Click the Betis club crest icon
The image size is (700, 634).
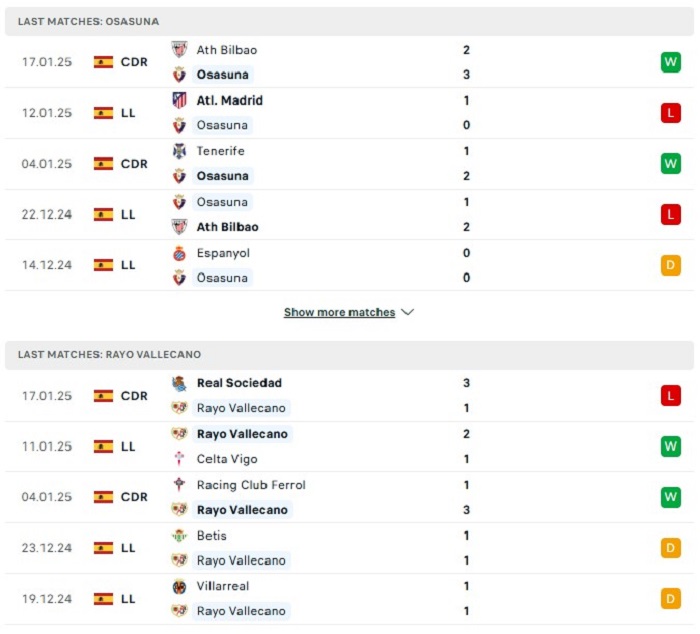[x=179, y=536]
